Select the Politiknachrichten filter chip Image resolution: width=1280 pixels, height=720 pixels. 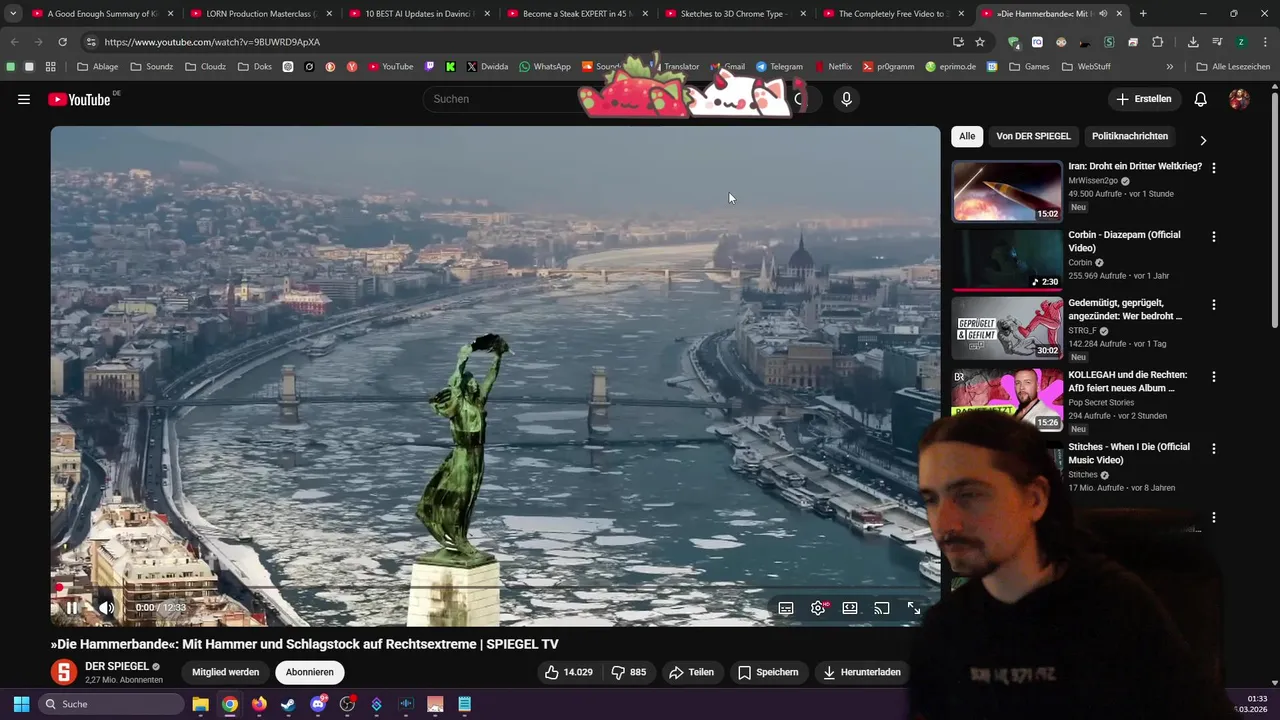[x=1130, y=136]
